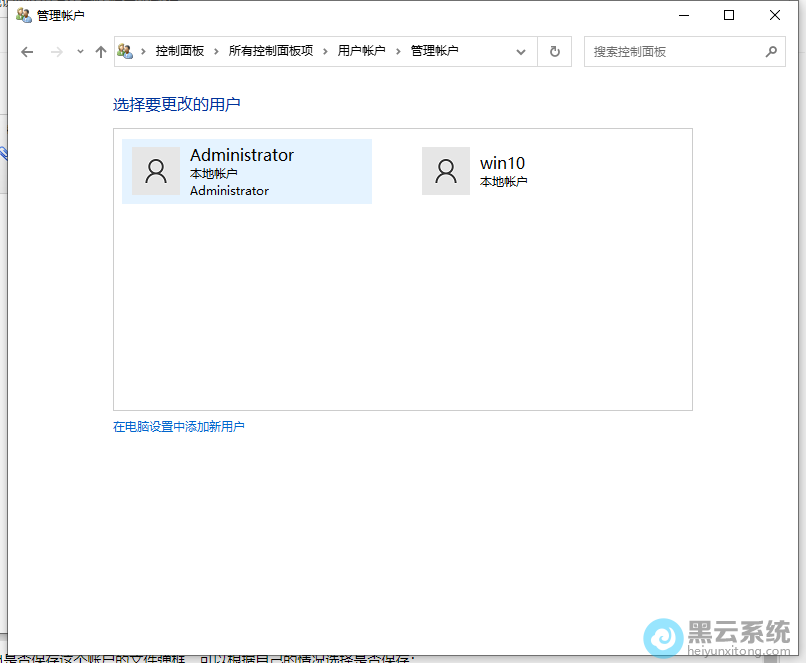The width and height of the screenshot is (806, 663).
Task: Click the Administrator account avatar picture
Action: [x=156, y=171]
